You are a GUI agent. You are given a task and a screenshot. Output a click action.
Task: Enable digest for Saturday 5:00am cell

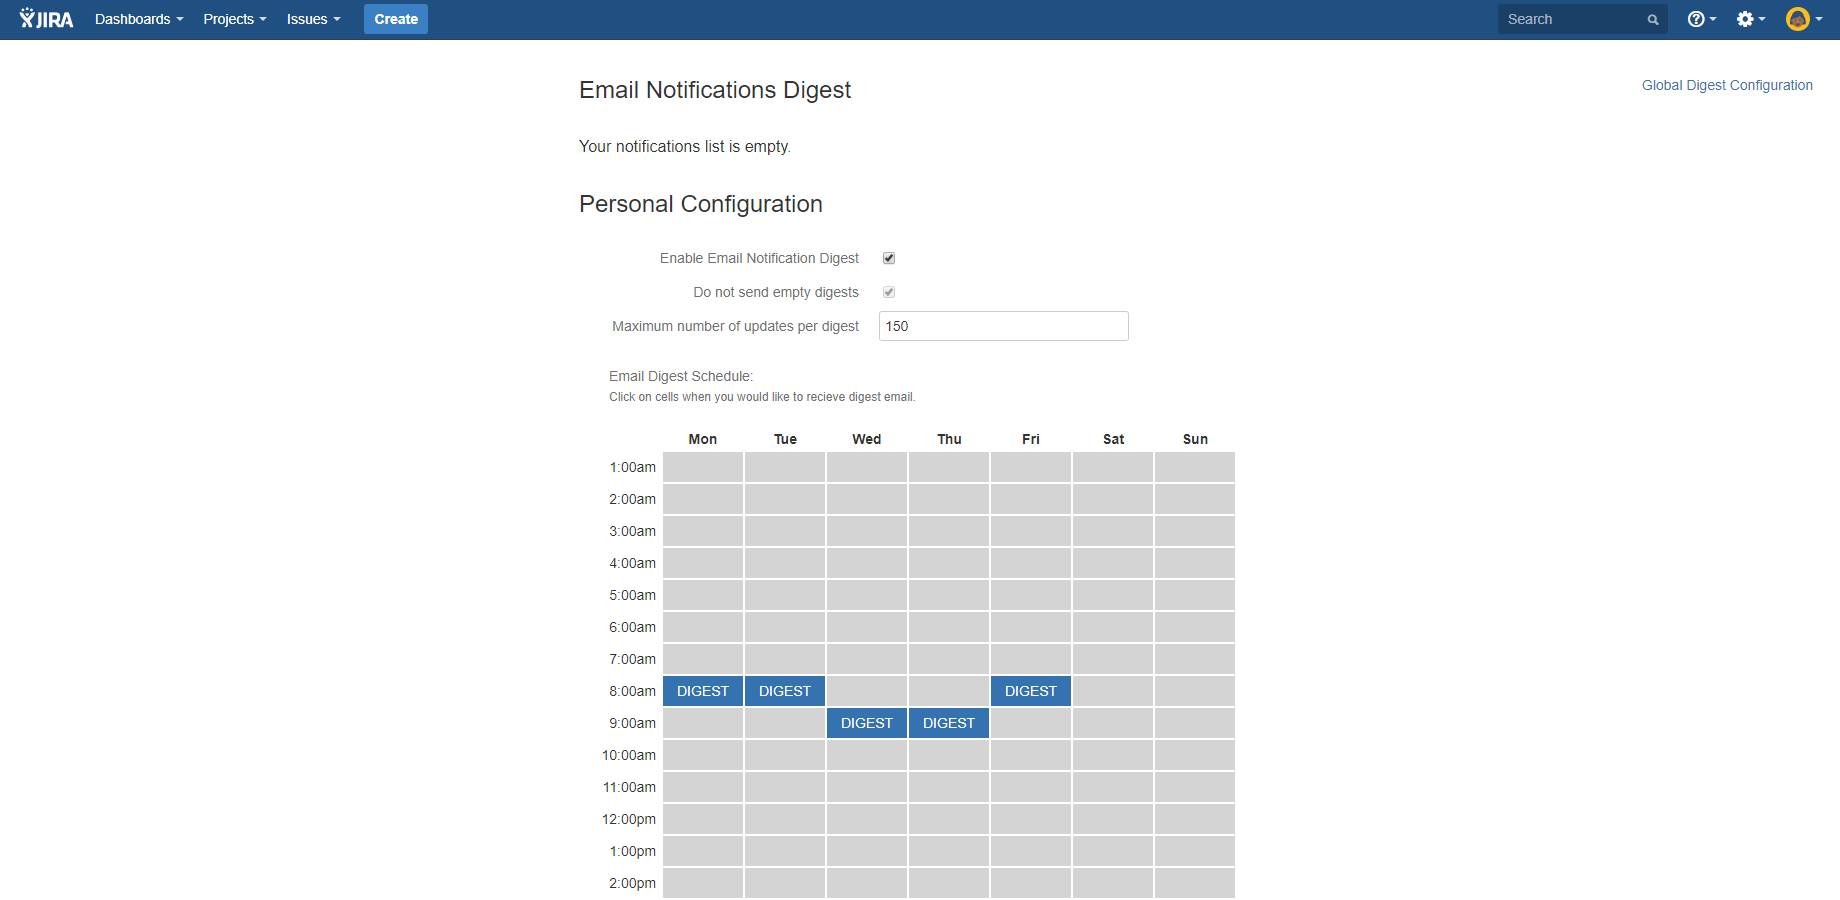point(1113,595)
